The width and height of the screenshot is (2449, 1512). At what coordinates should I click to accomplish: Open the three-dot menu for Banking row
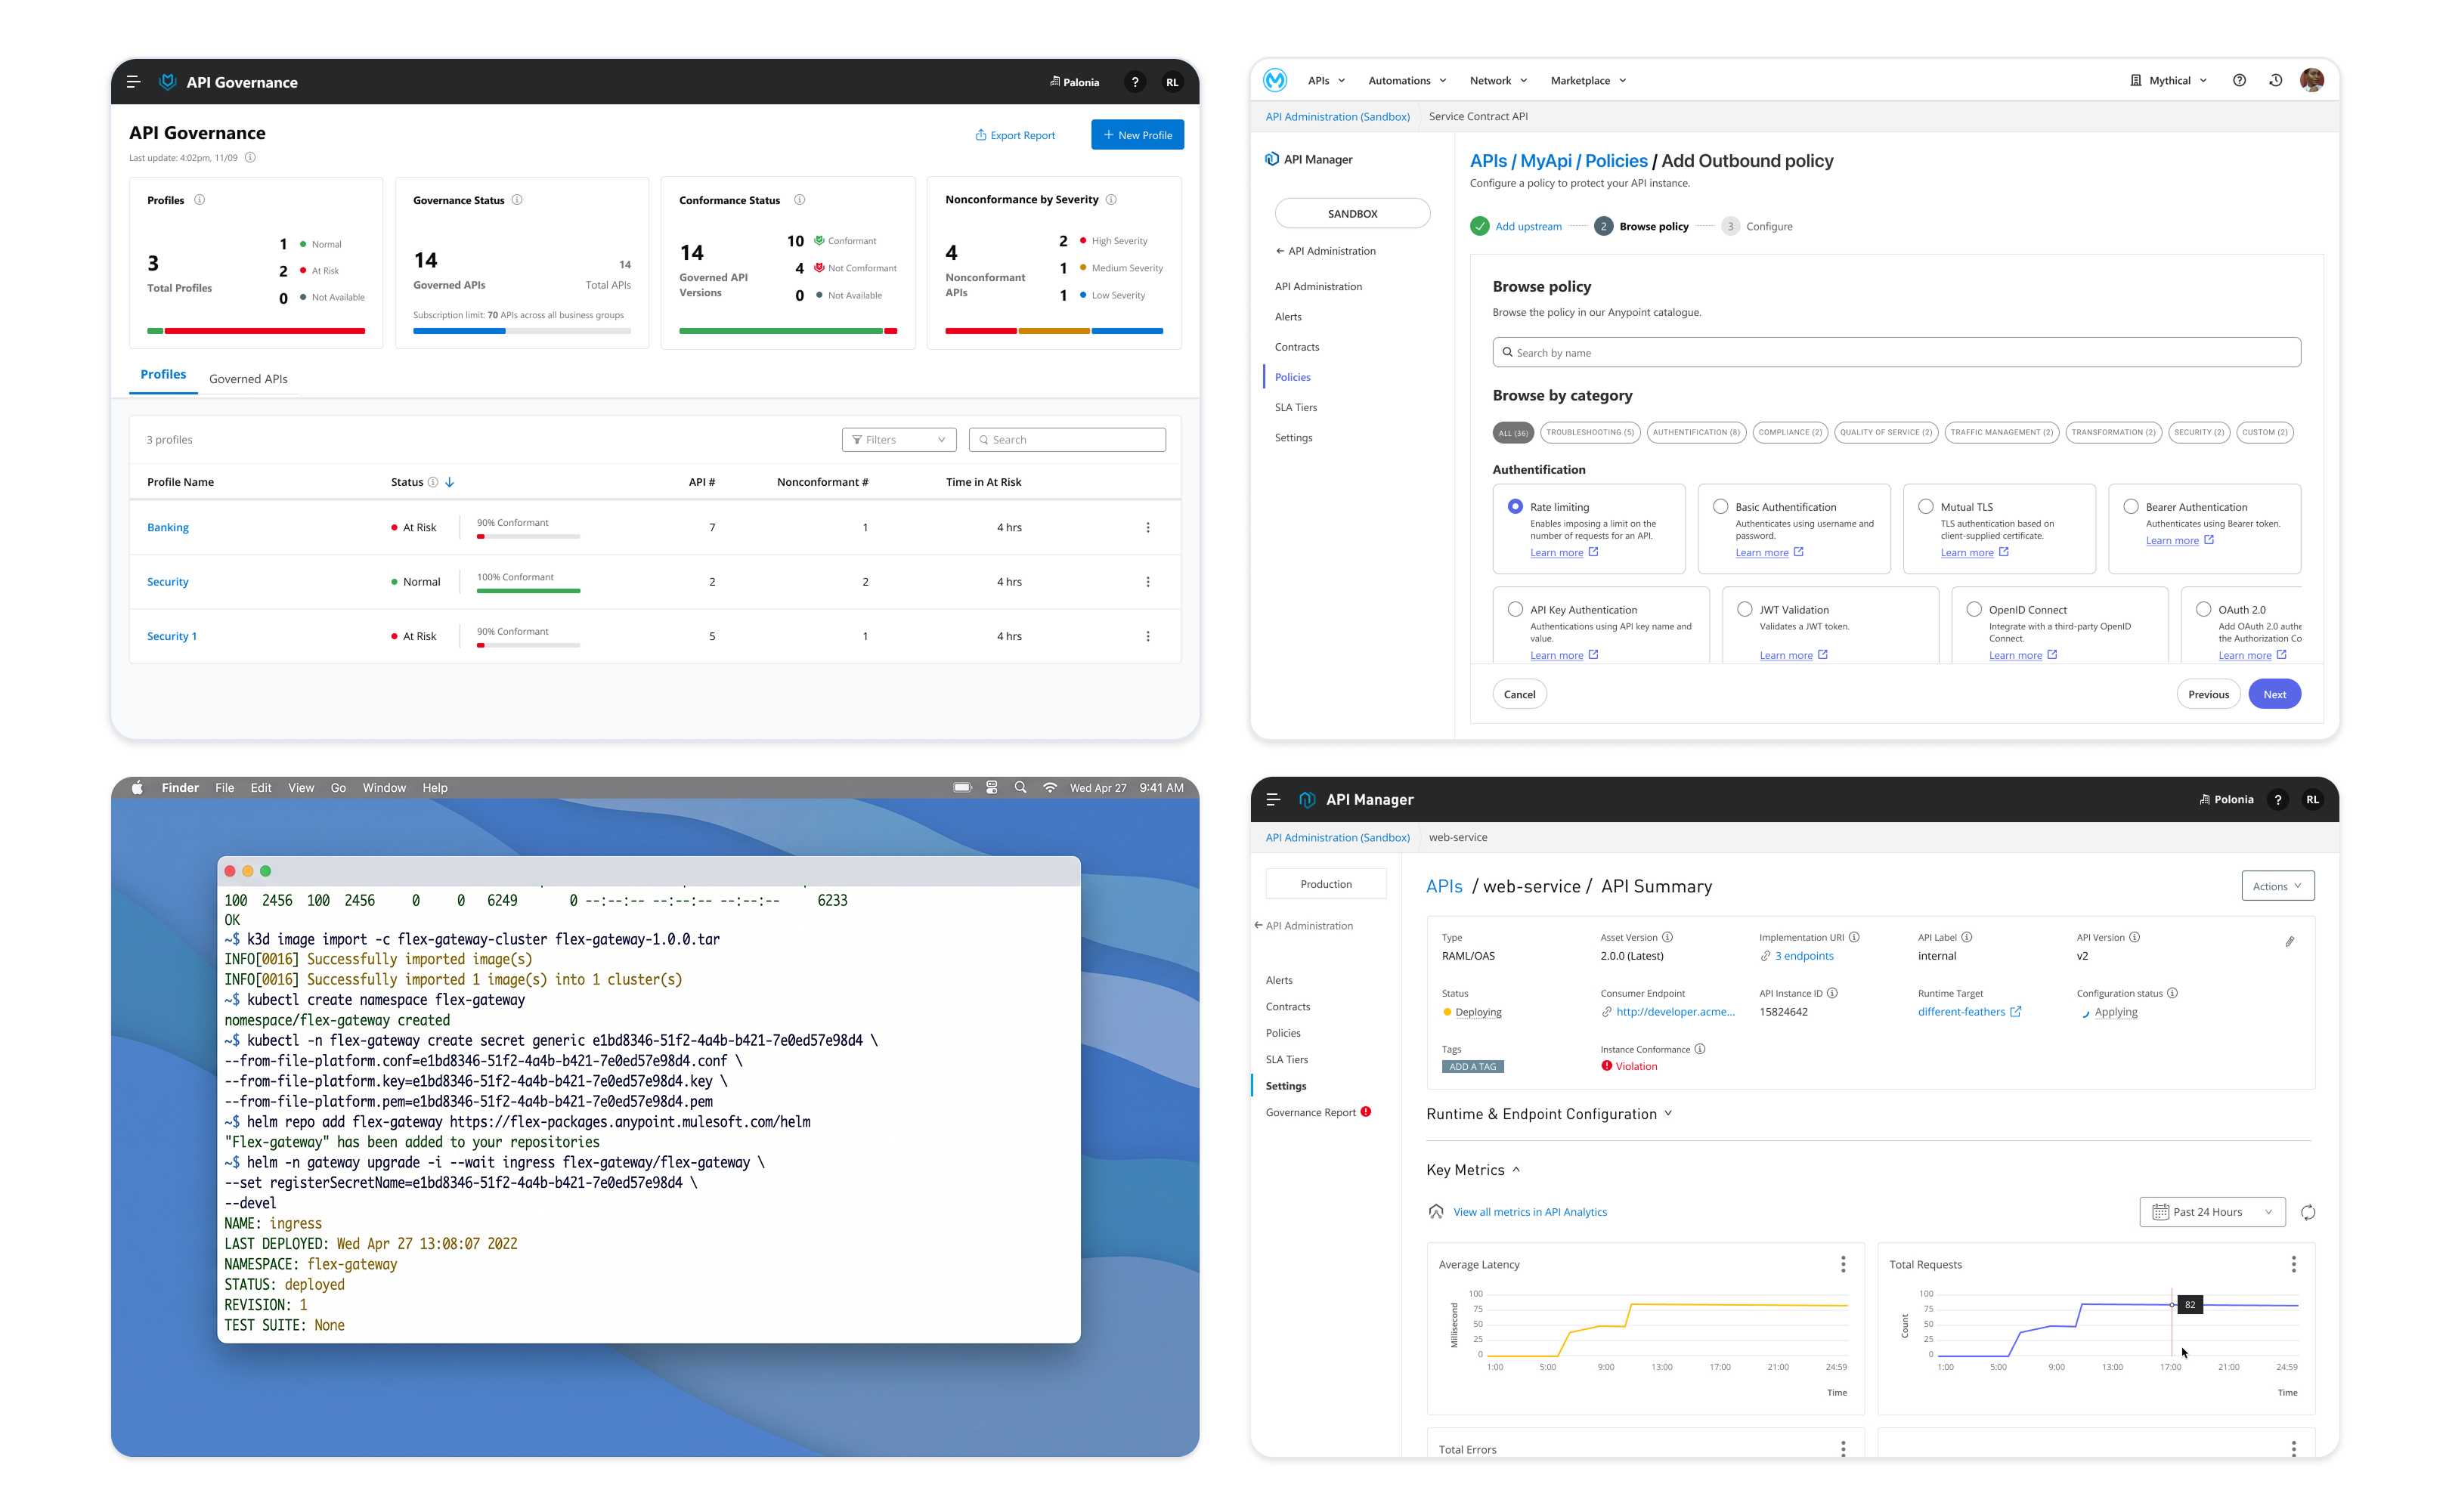(1148, 527)
